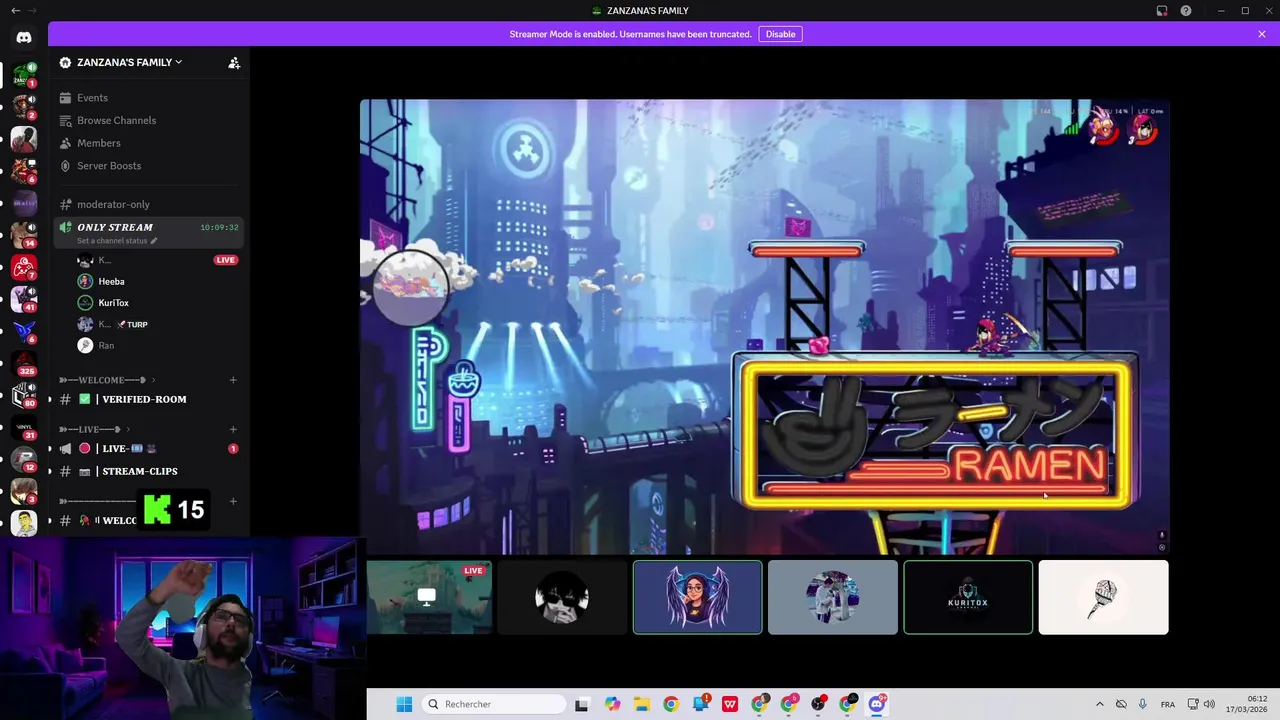1280x720 pixels.
Task: Open the volume and network tray icons
Action: coord(1200,704)
